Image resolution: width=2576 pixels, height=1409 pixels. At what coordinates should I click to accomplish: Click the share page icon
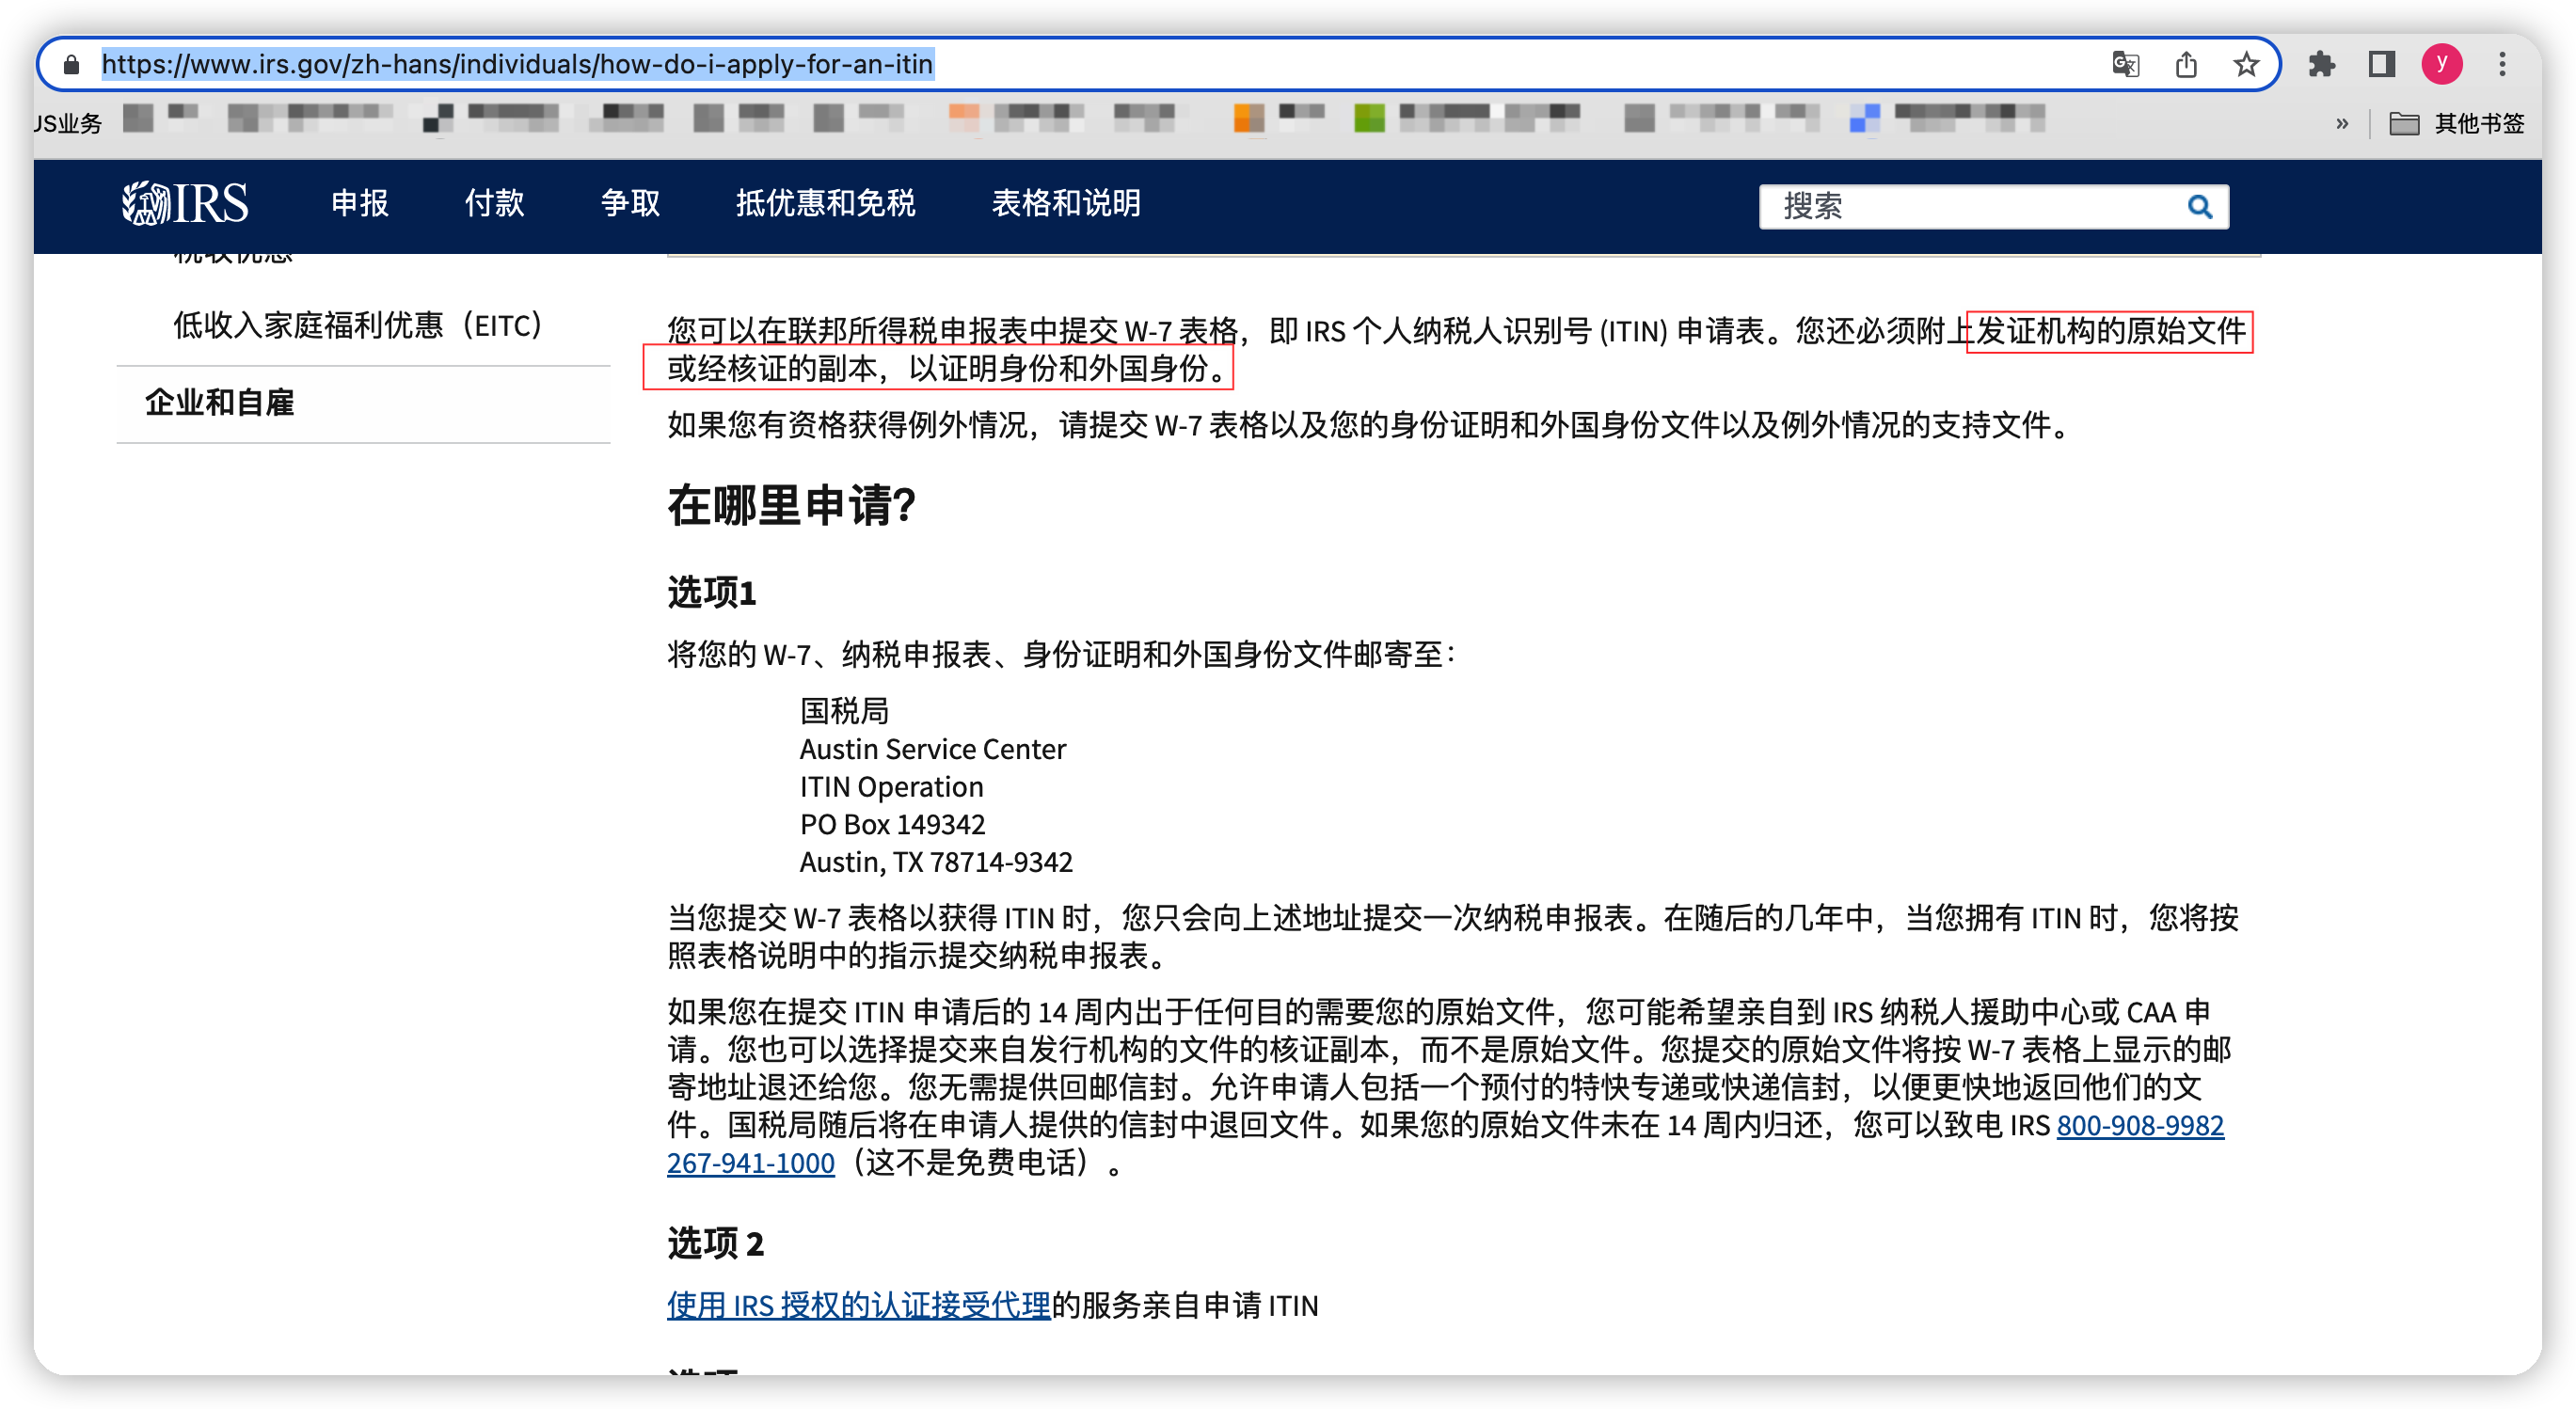coord(2186,65)
